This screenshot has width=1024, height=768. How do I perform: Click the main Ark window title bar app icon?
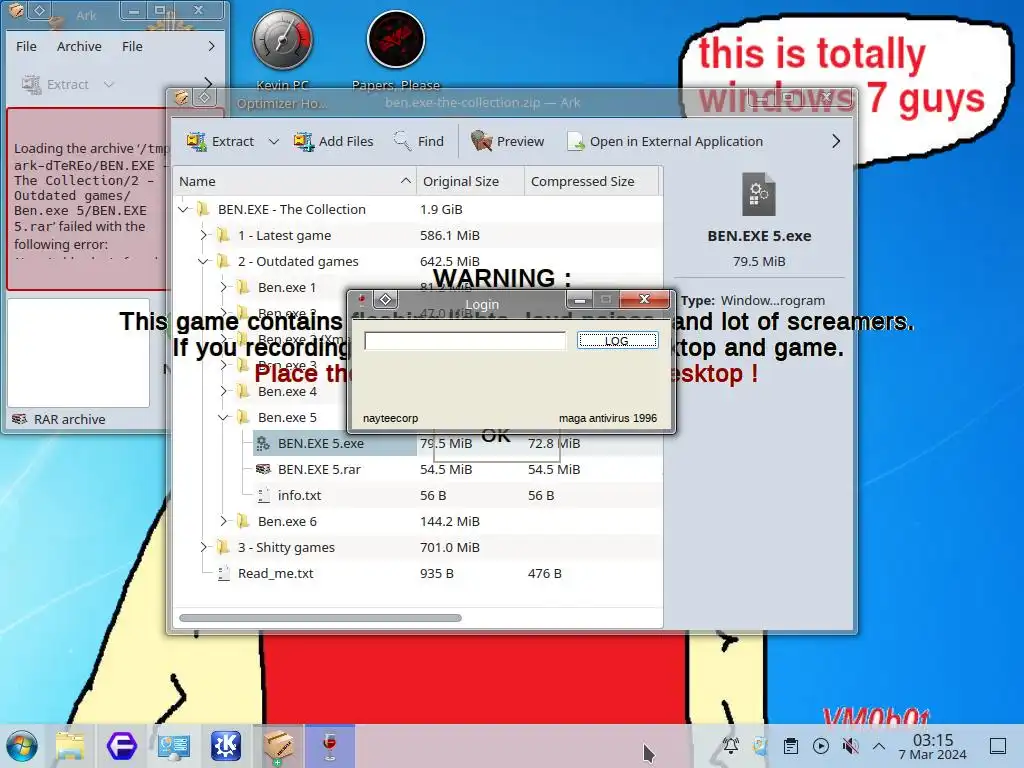coord(181,98)
